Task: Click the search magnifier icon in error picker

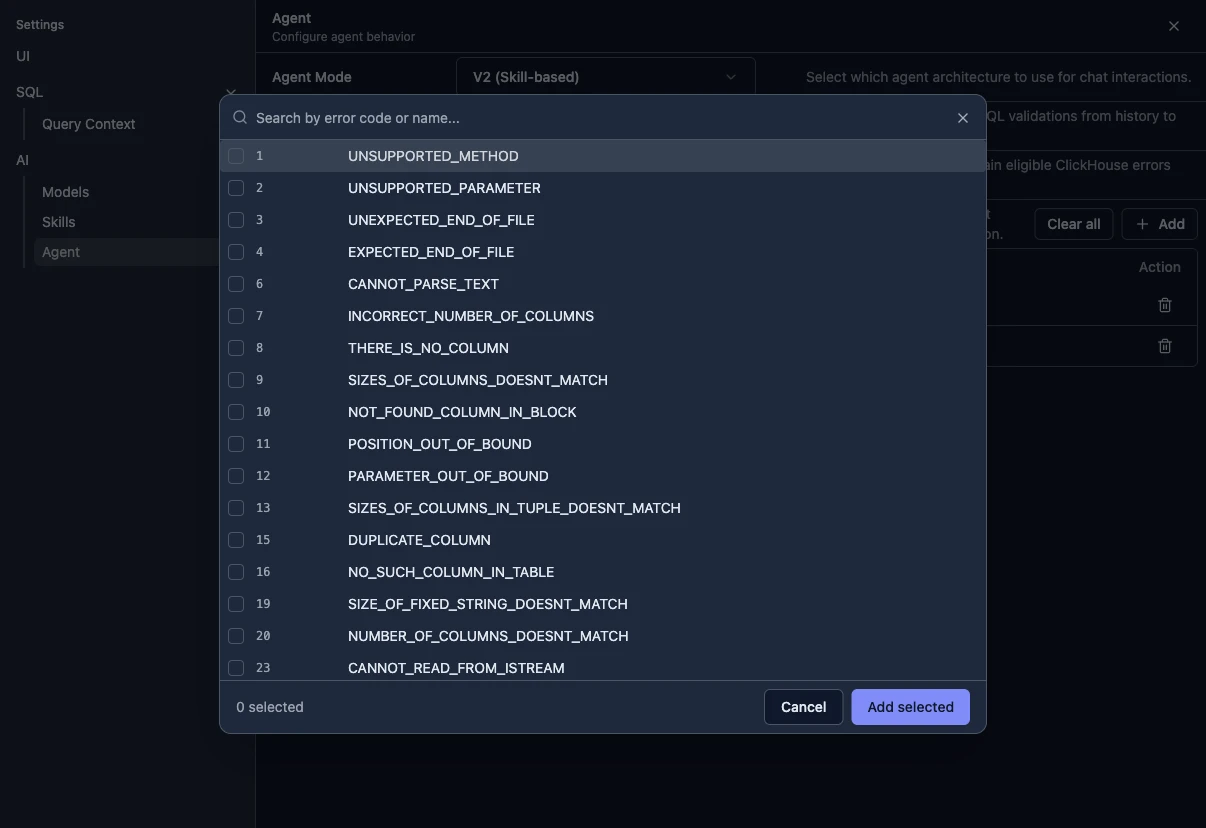Action: tap(239, 117)
